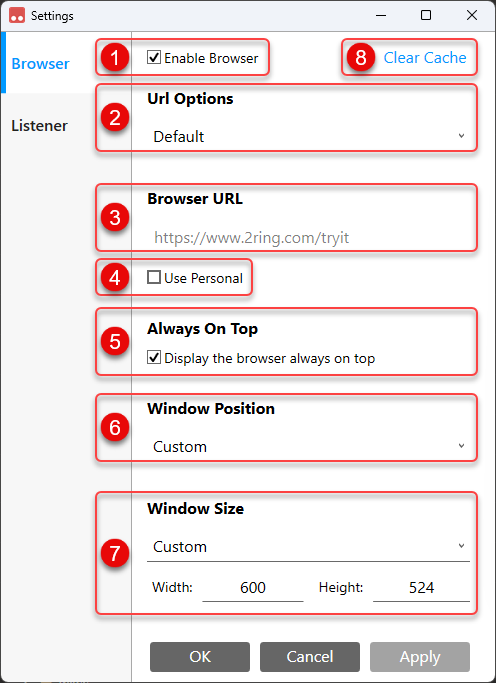Click the Cancel button

(310, 656)
